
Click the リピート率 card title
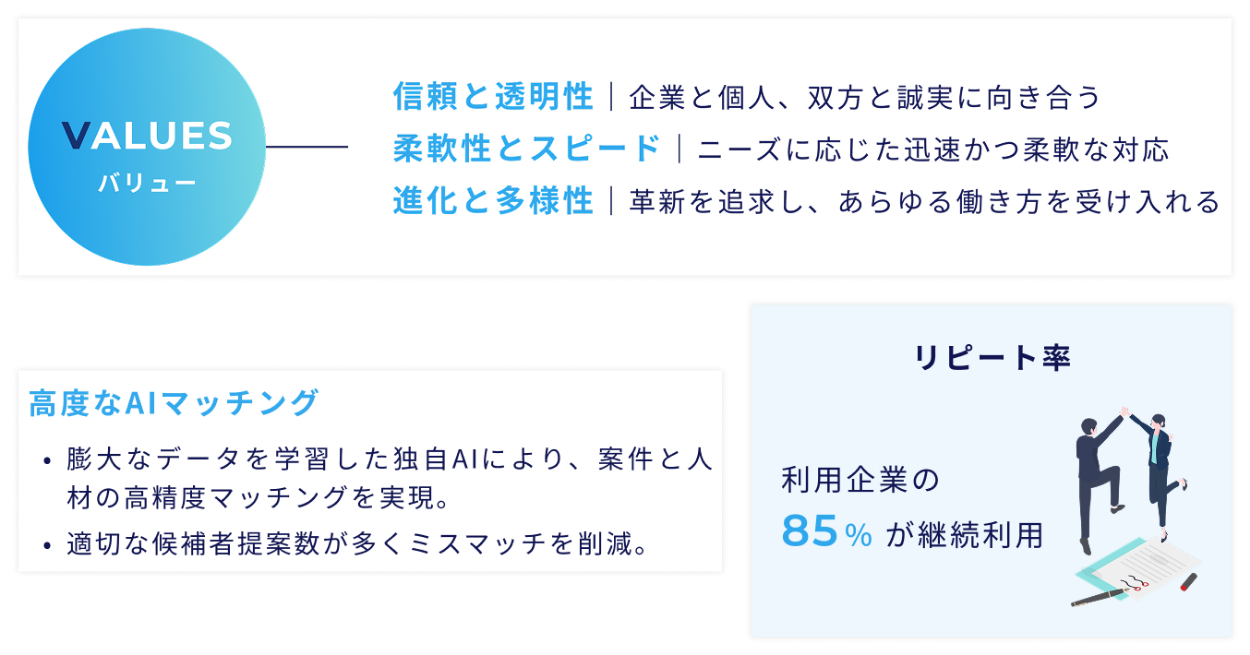point(992,359)
